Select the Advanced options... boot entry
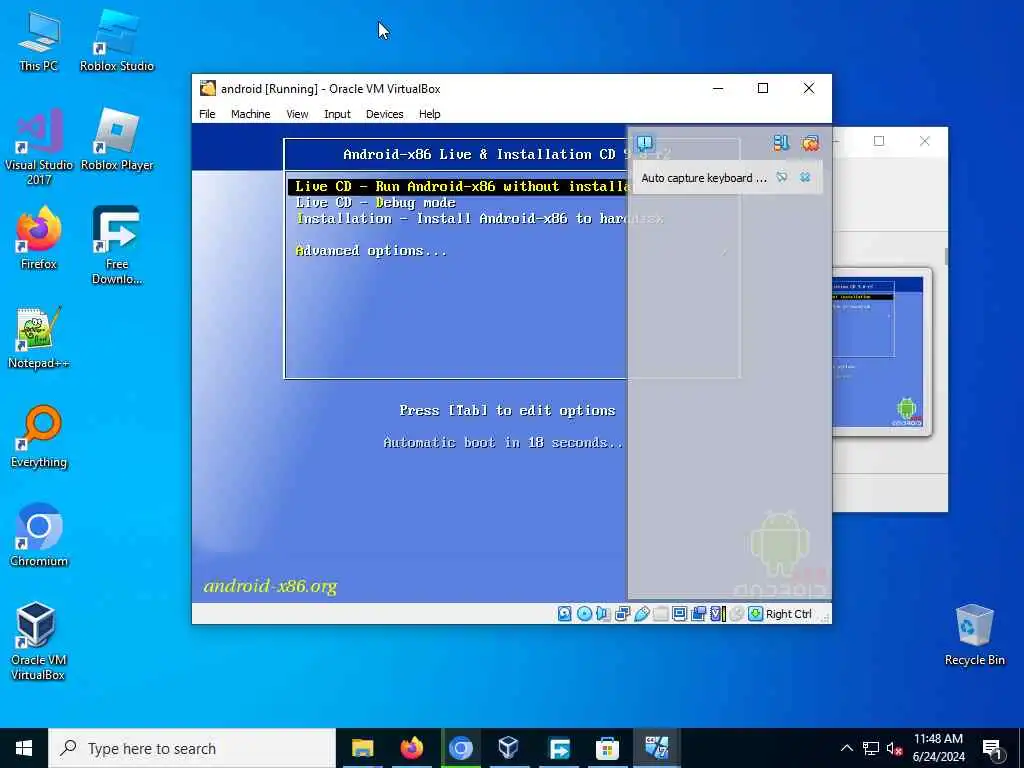1024x768 pixels. (371, 251)
